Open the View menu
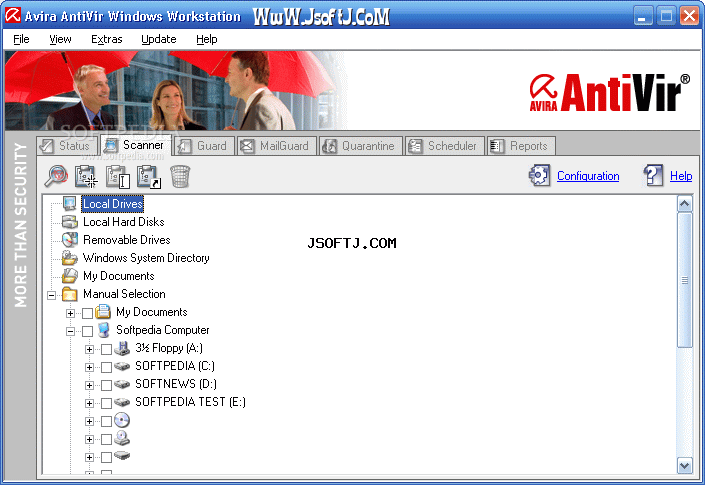This screenshot has width=705, height=485. [x=60, y=39]
